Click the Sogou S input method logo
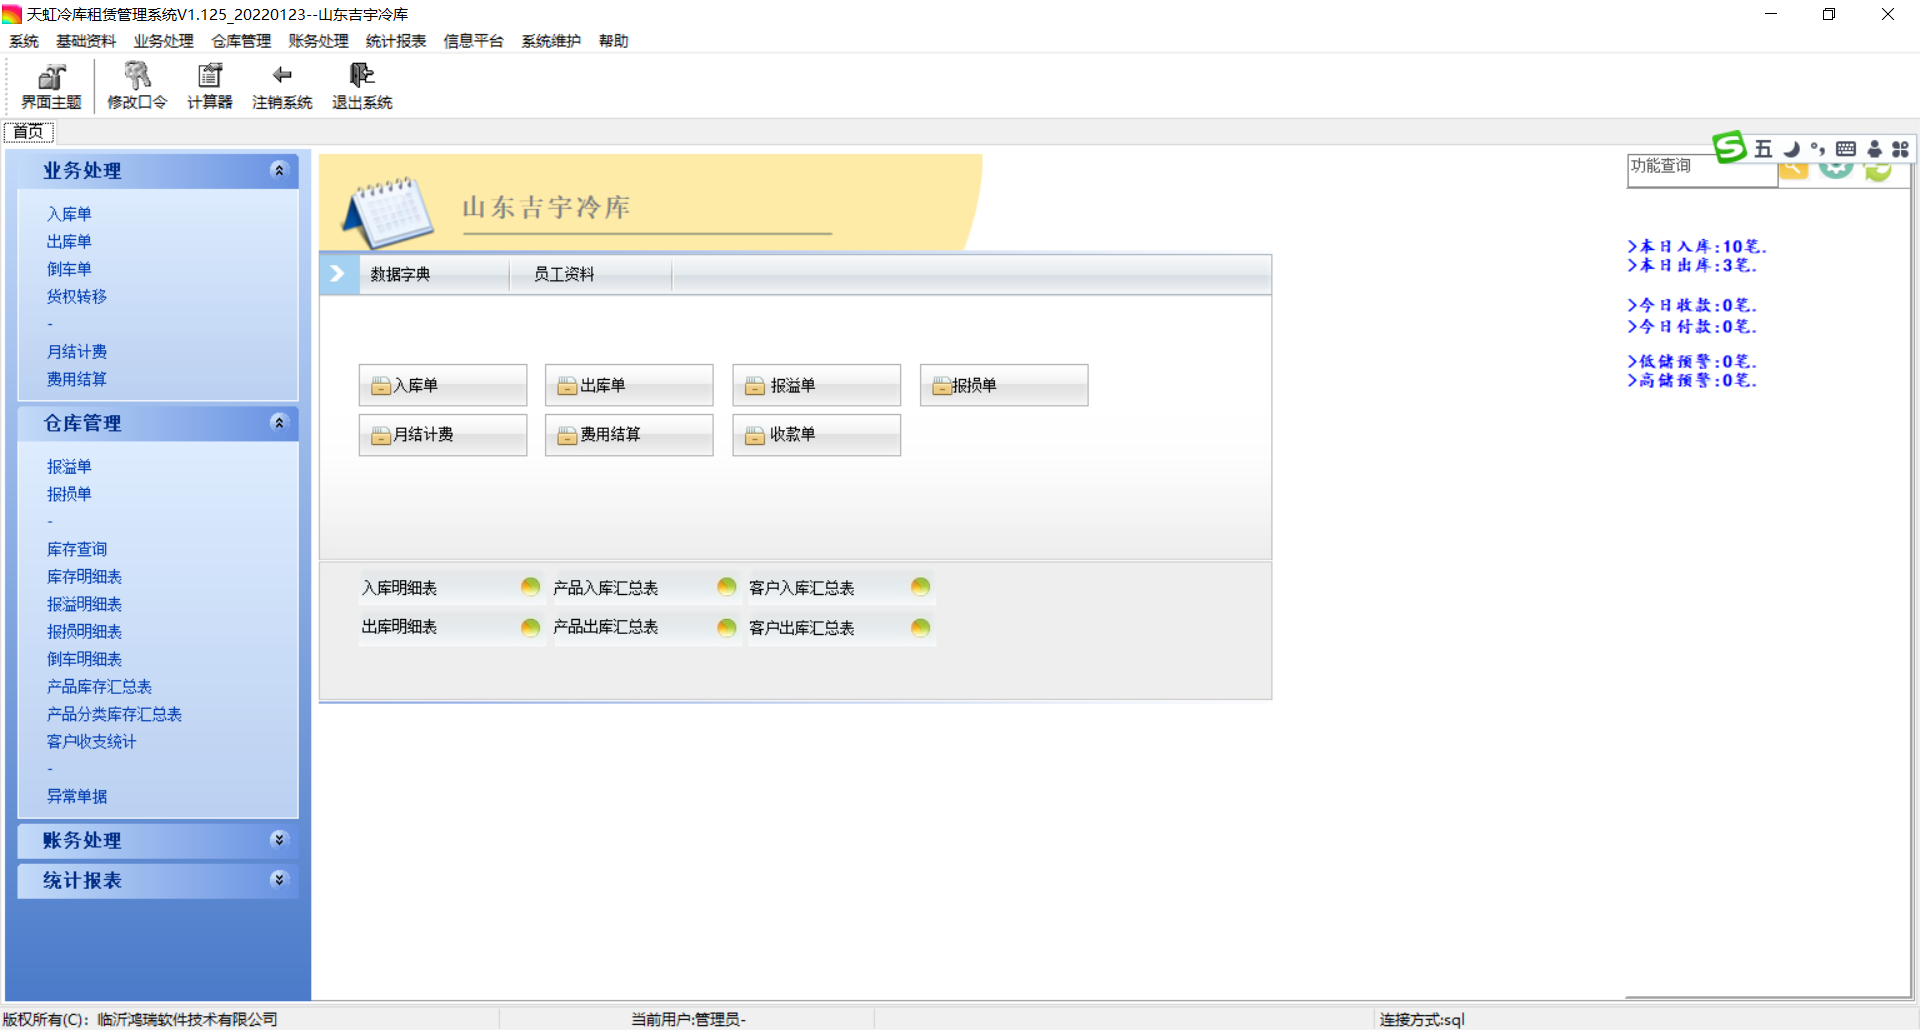The height and width of the screenshot is (1030, 1920). (x=1729, y=148)
